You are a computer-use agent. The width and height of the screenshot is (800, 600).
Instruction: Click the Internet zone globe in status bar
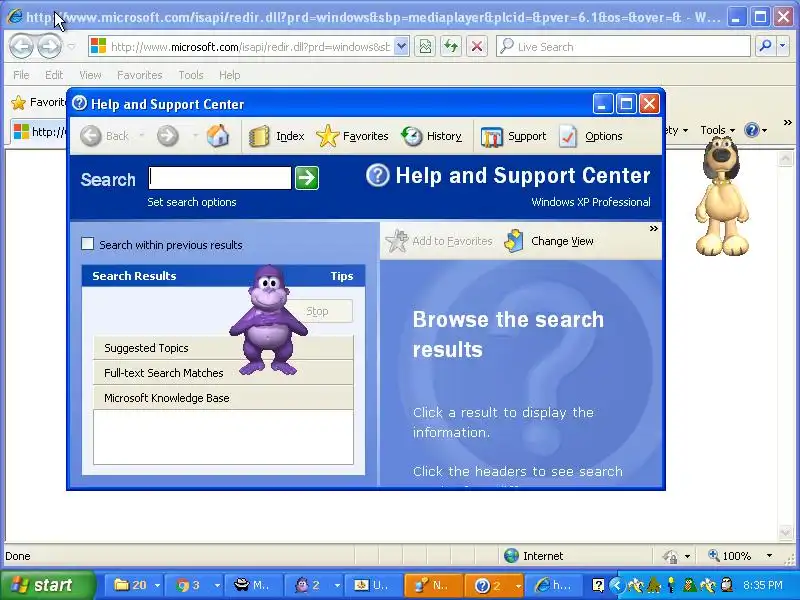click(x=511, y=556)
